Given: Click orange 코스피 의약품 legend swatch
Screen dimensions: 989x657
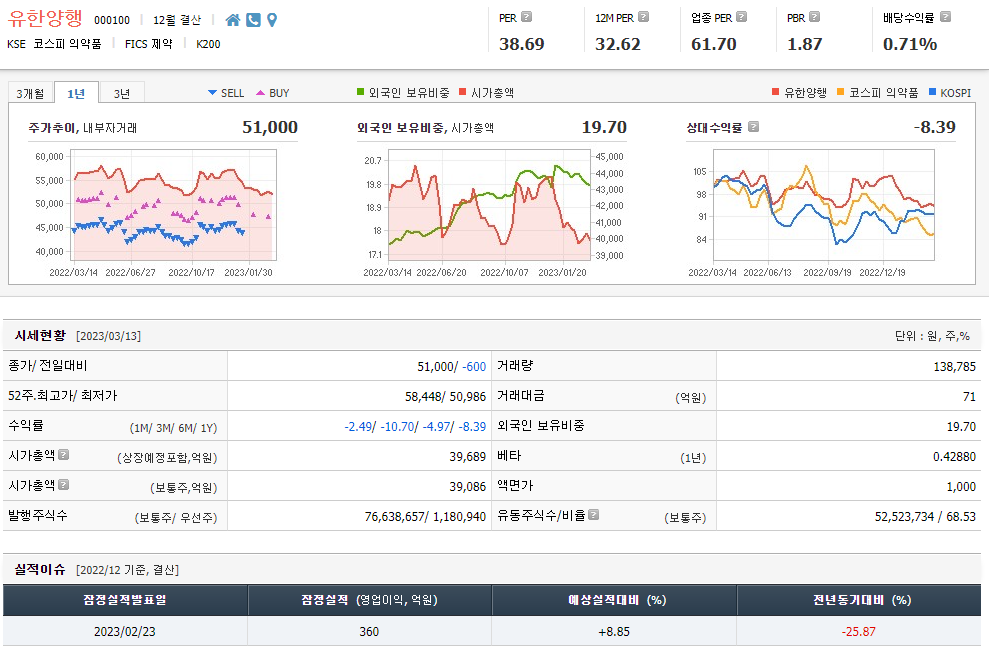Looking at the screenshot, I should [841, 92].
